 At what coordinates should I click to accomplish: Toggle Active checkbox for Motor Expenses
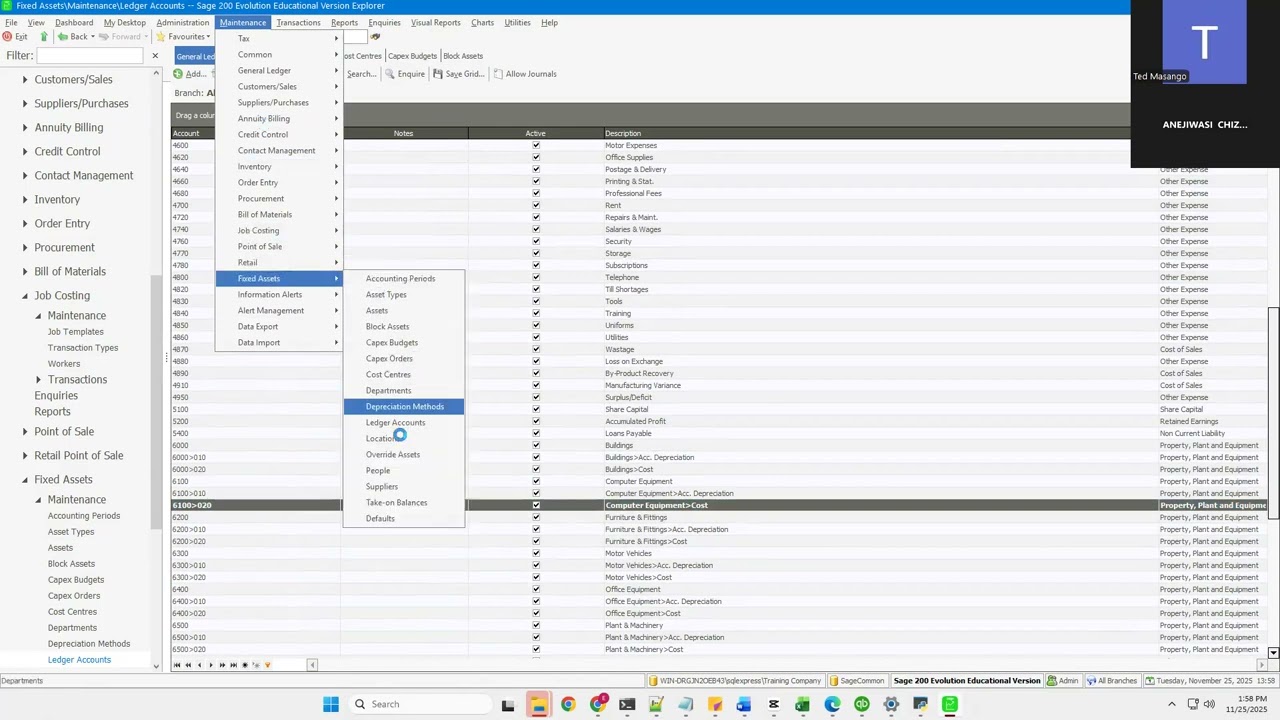pyautogui.click(x=535, y=146)
